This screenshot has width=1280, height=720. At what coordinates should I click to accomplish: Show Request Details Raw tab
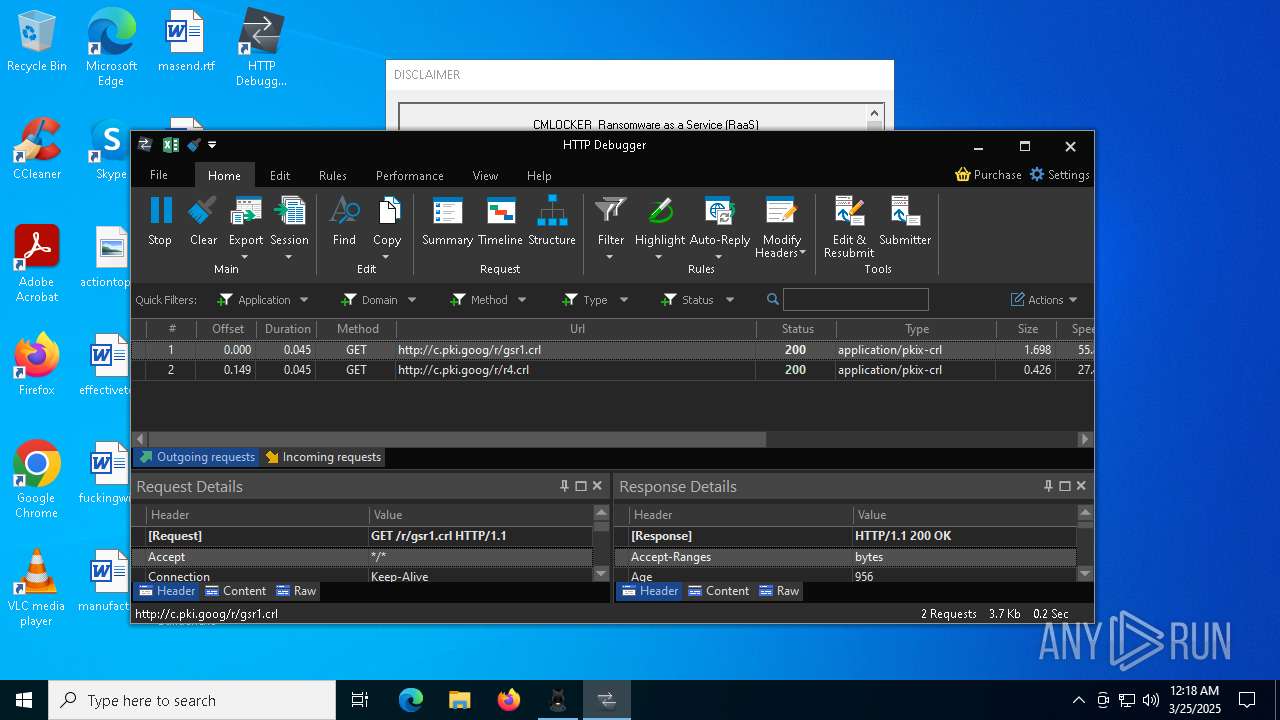(x=296, y=591)
